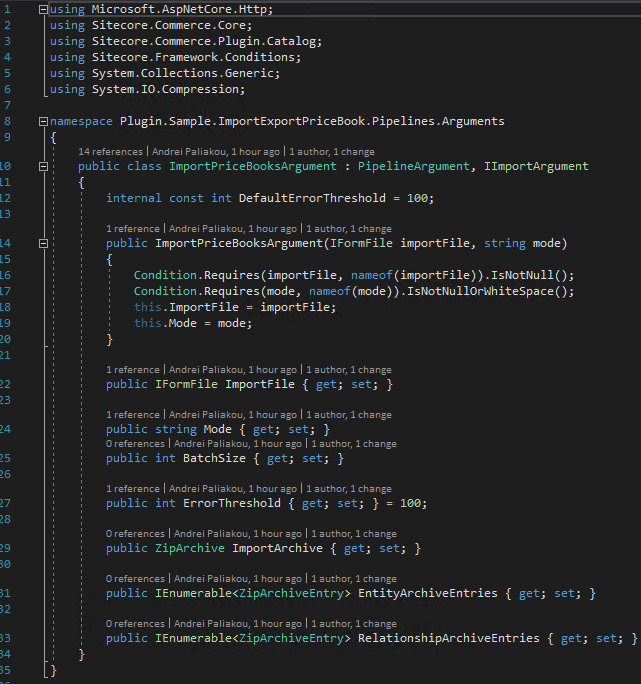Show '1 reference' CodeLens above ImportFile property

click(133, 370)
